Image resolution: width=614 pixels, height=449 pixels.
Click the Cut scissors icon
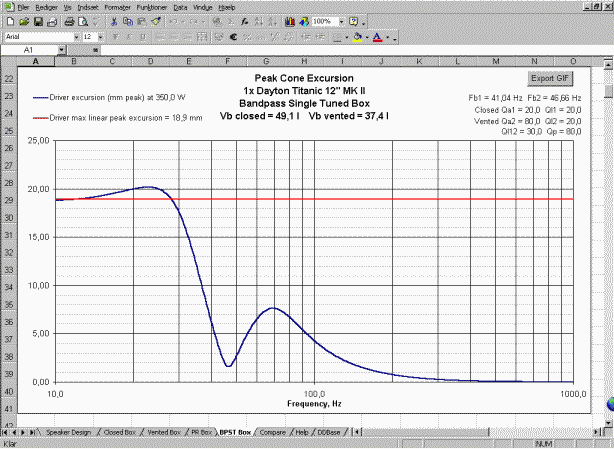pos(114,21)
